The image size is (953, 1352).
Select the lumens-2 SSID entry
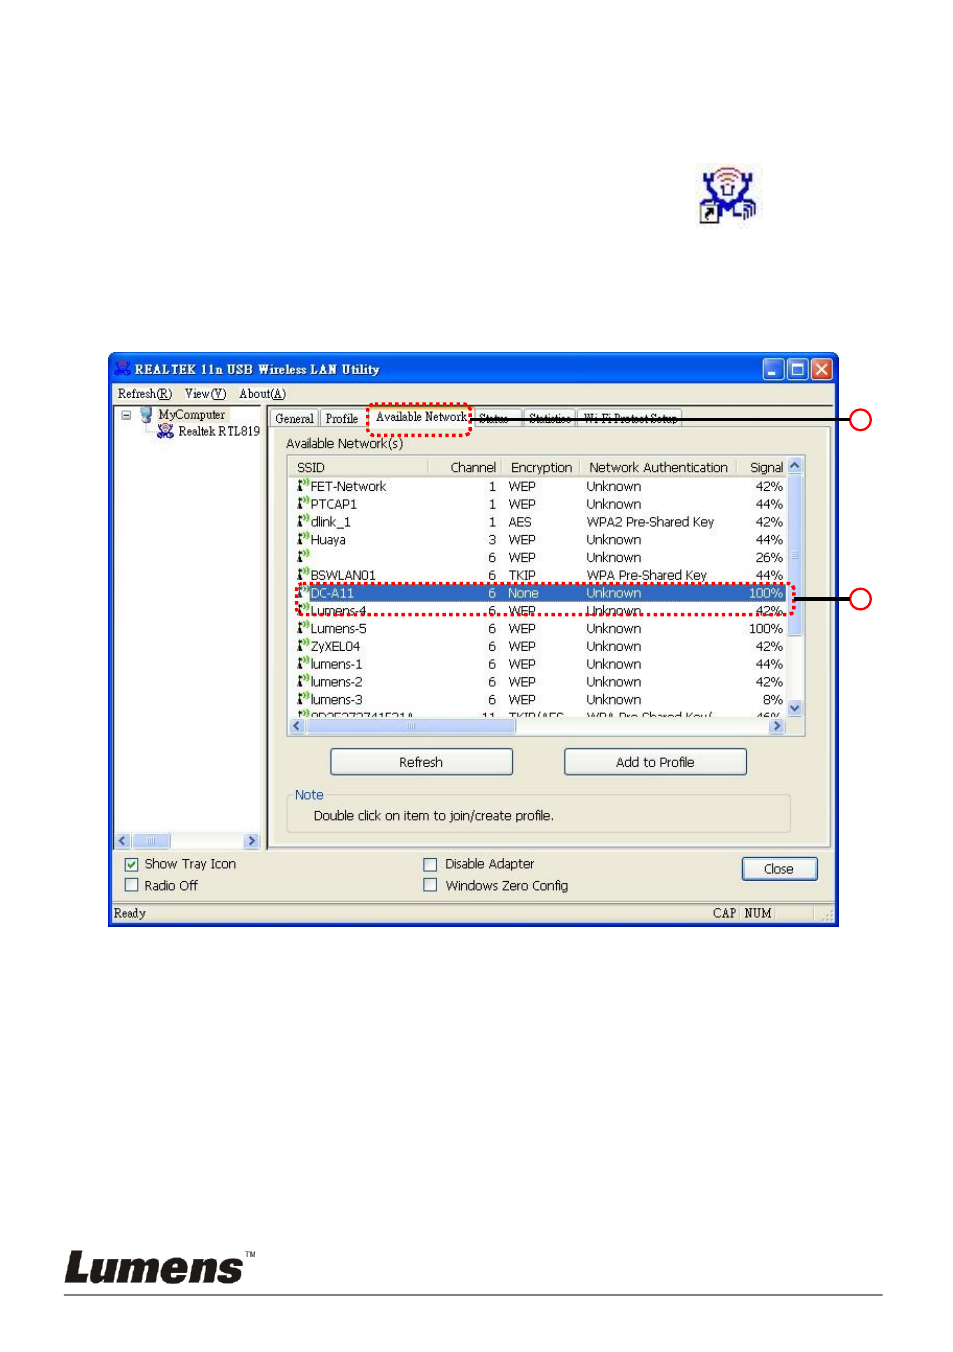tap(337, 682)
